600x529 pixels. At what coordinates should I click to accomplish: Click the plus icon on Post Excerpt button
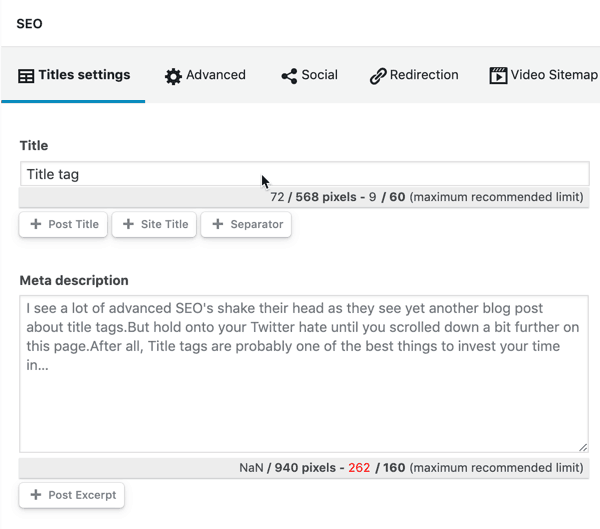pyautogui.click(x=36, y=494)
